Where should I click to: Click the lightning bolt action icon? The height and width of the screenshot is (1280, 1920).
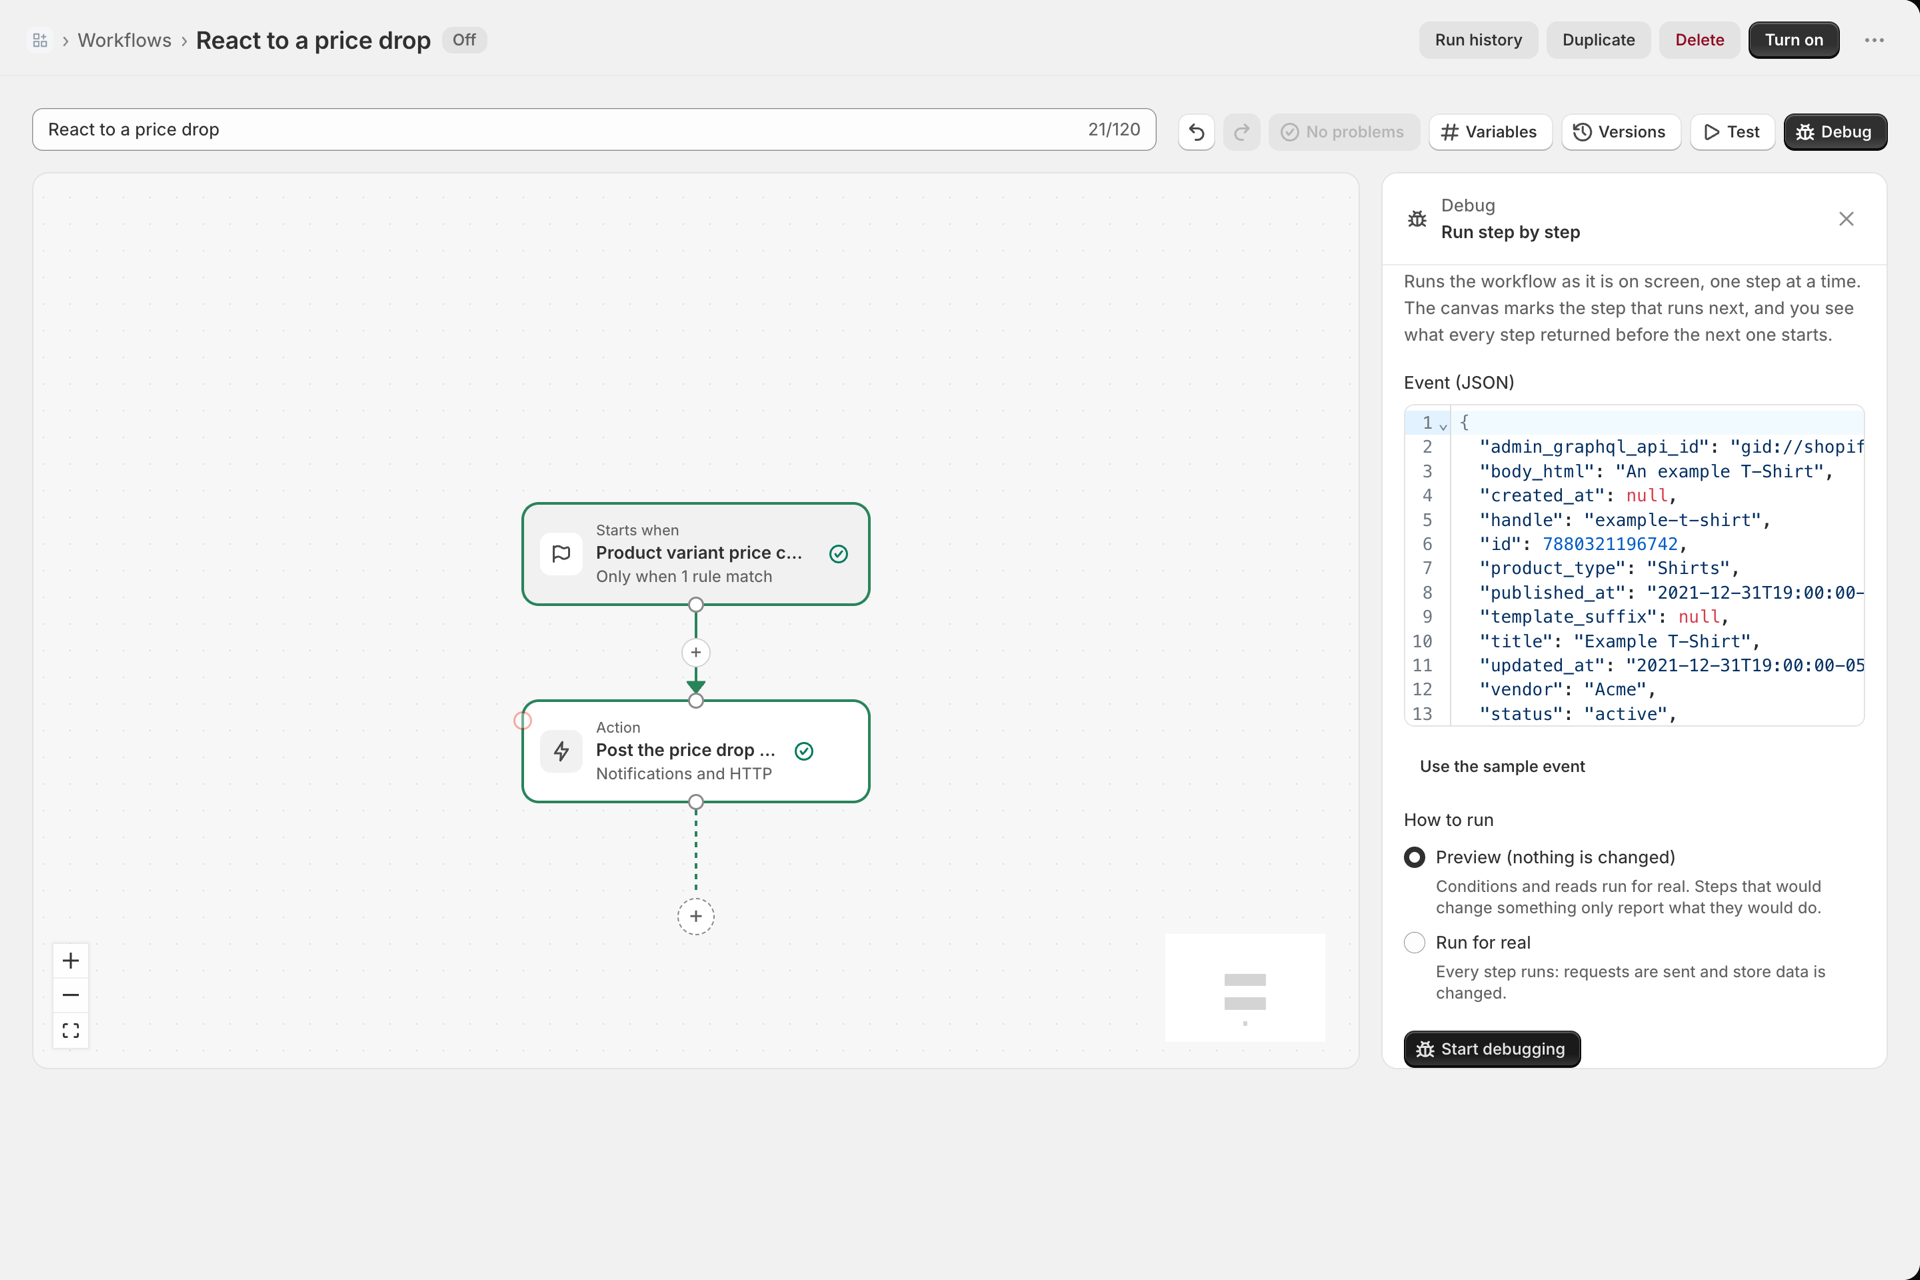pos(561,751)
